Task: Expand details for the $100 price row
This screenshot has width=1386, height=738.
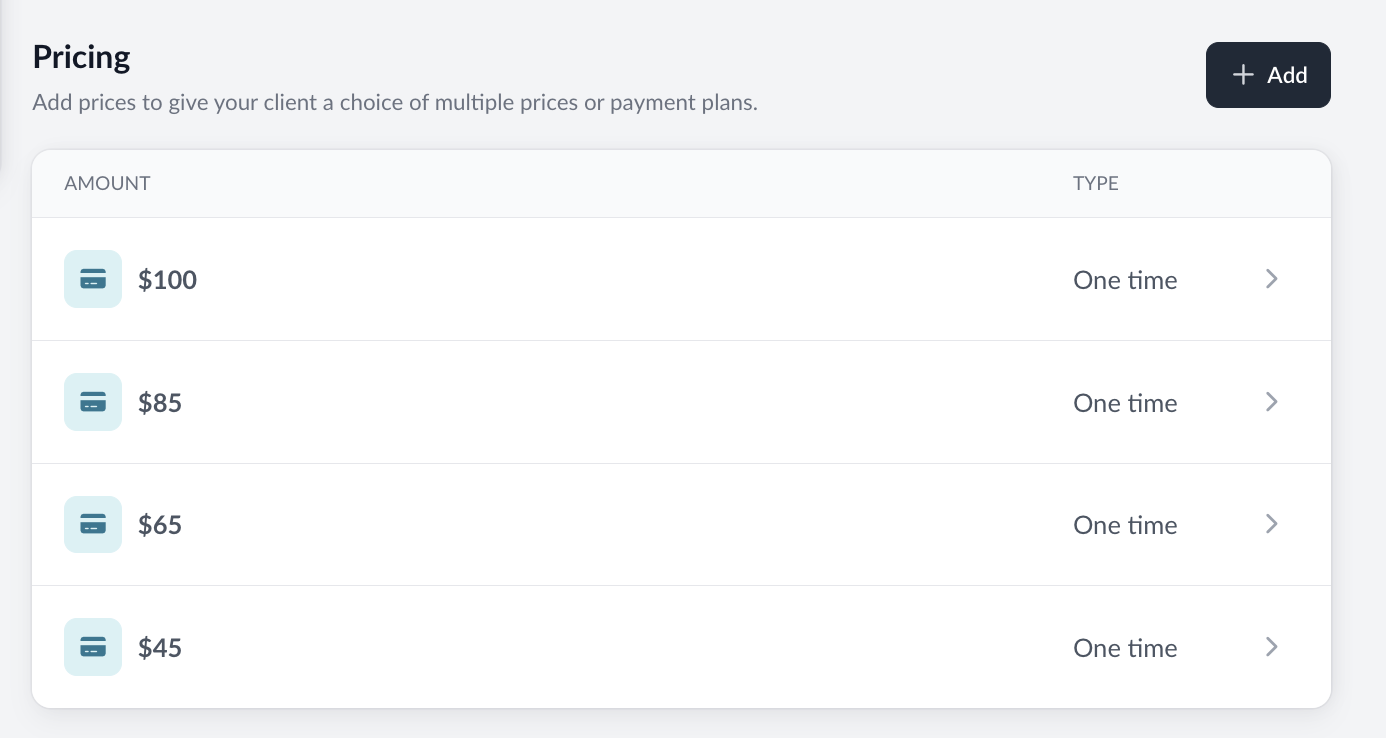Action: pos(1271,279)
